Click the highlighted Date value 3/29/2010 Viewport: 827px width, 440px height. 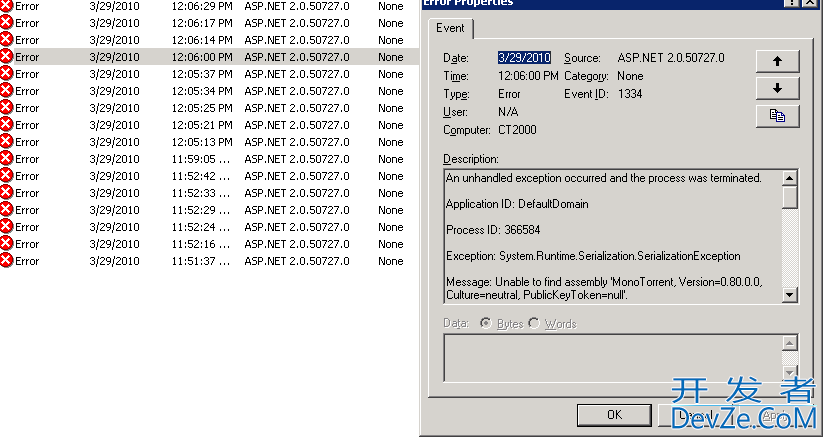524,58
